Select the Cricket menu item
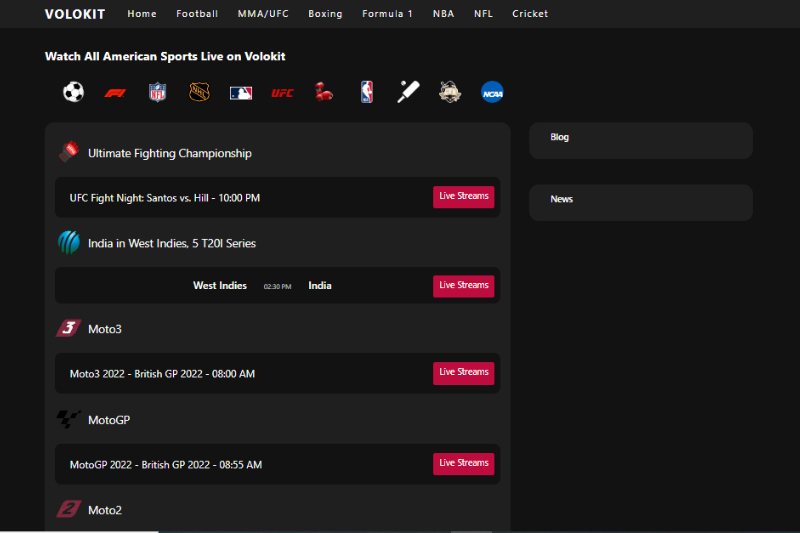 coord(530,14)
